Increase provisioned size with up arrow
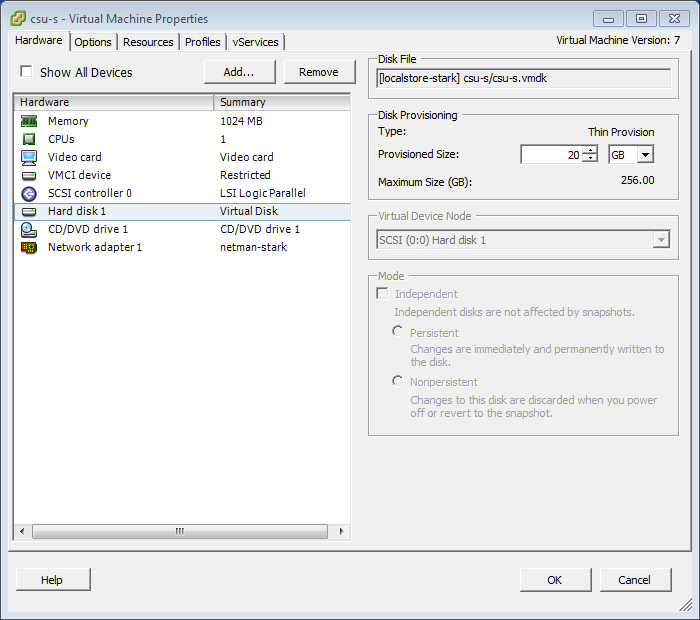 [590, 150]
